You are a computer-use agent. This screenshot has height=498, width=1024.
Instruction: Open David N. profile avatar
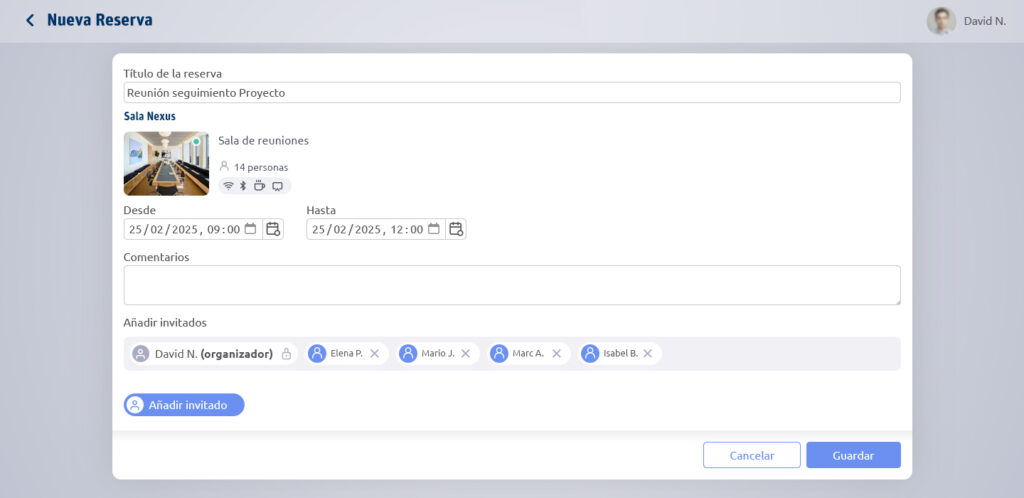941,21
